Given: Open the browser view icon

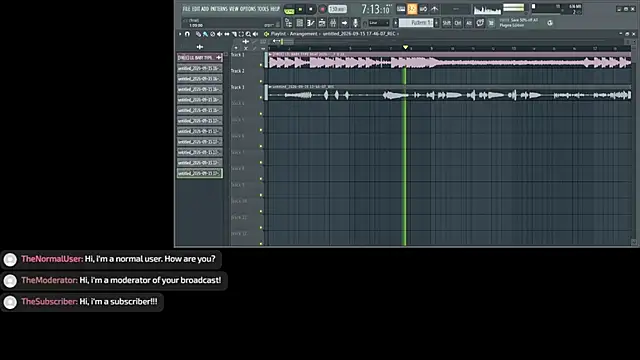Looking at the screenshot, I should [x=289, y=23].
